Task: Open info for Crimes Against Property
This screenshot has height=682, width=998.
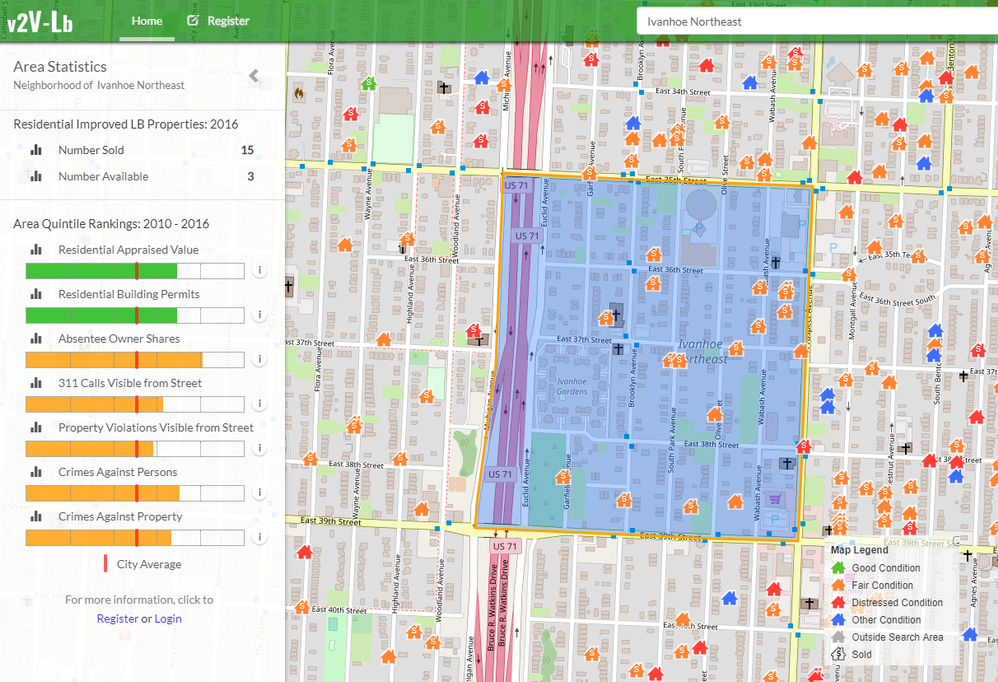Action: click(x=259, y=538)
